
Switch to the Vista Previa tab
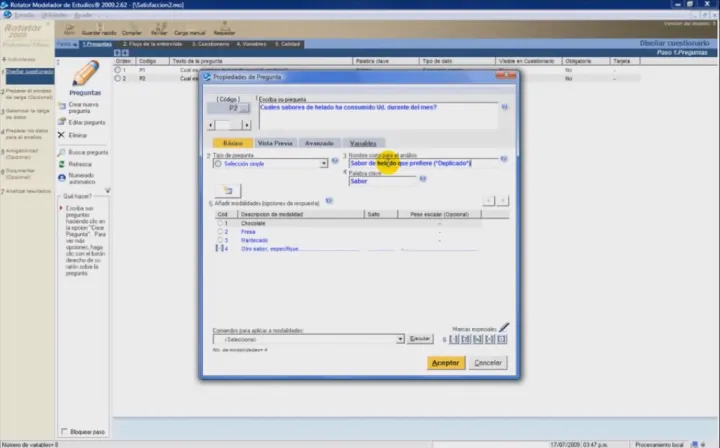[274, 143]
